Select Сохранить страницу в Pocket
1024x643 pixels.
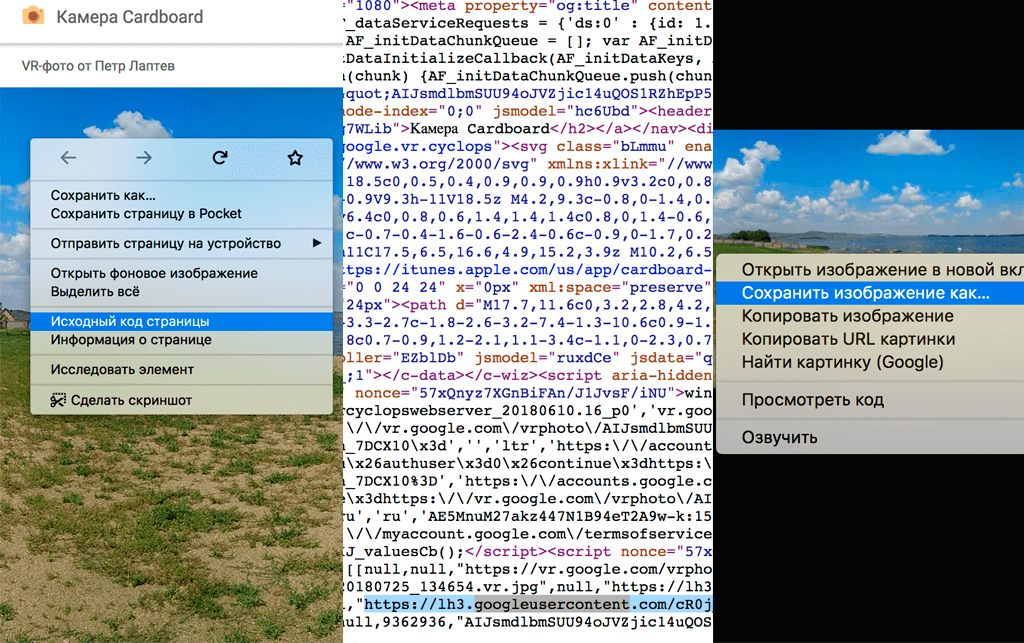(146, 213)
